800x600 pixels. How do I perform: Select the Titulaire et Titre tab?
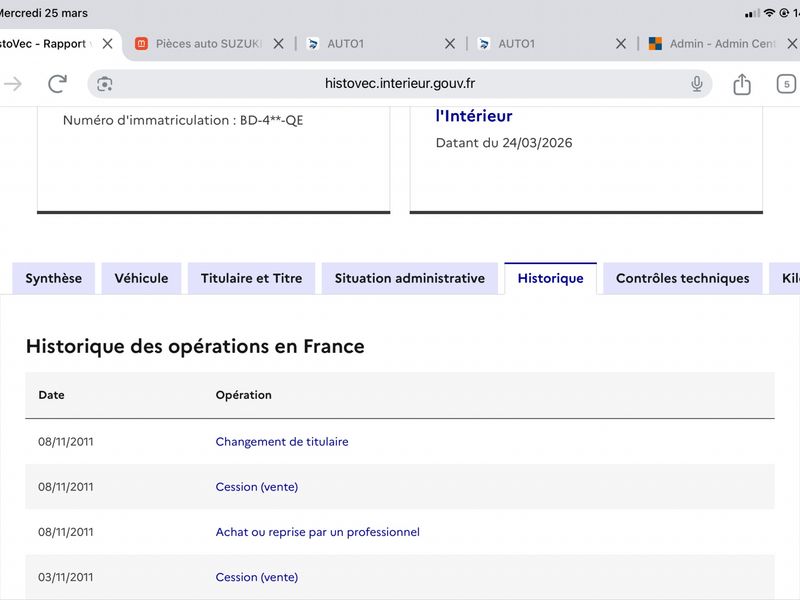(252, 278)
